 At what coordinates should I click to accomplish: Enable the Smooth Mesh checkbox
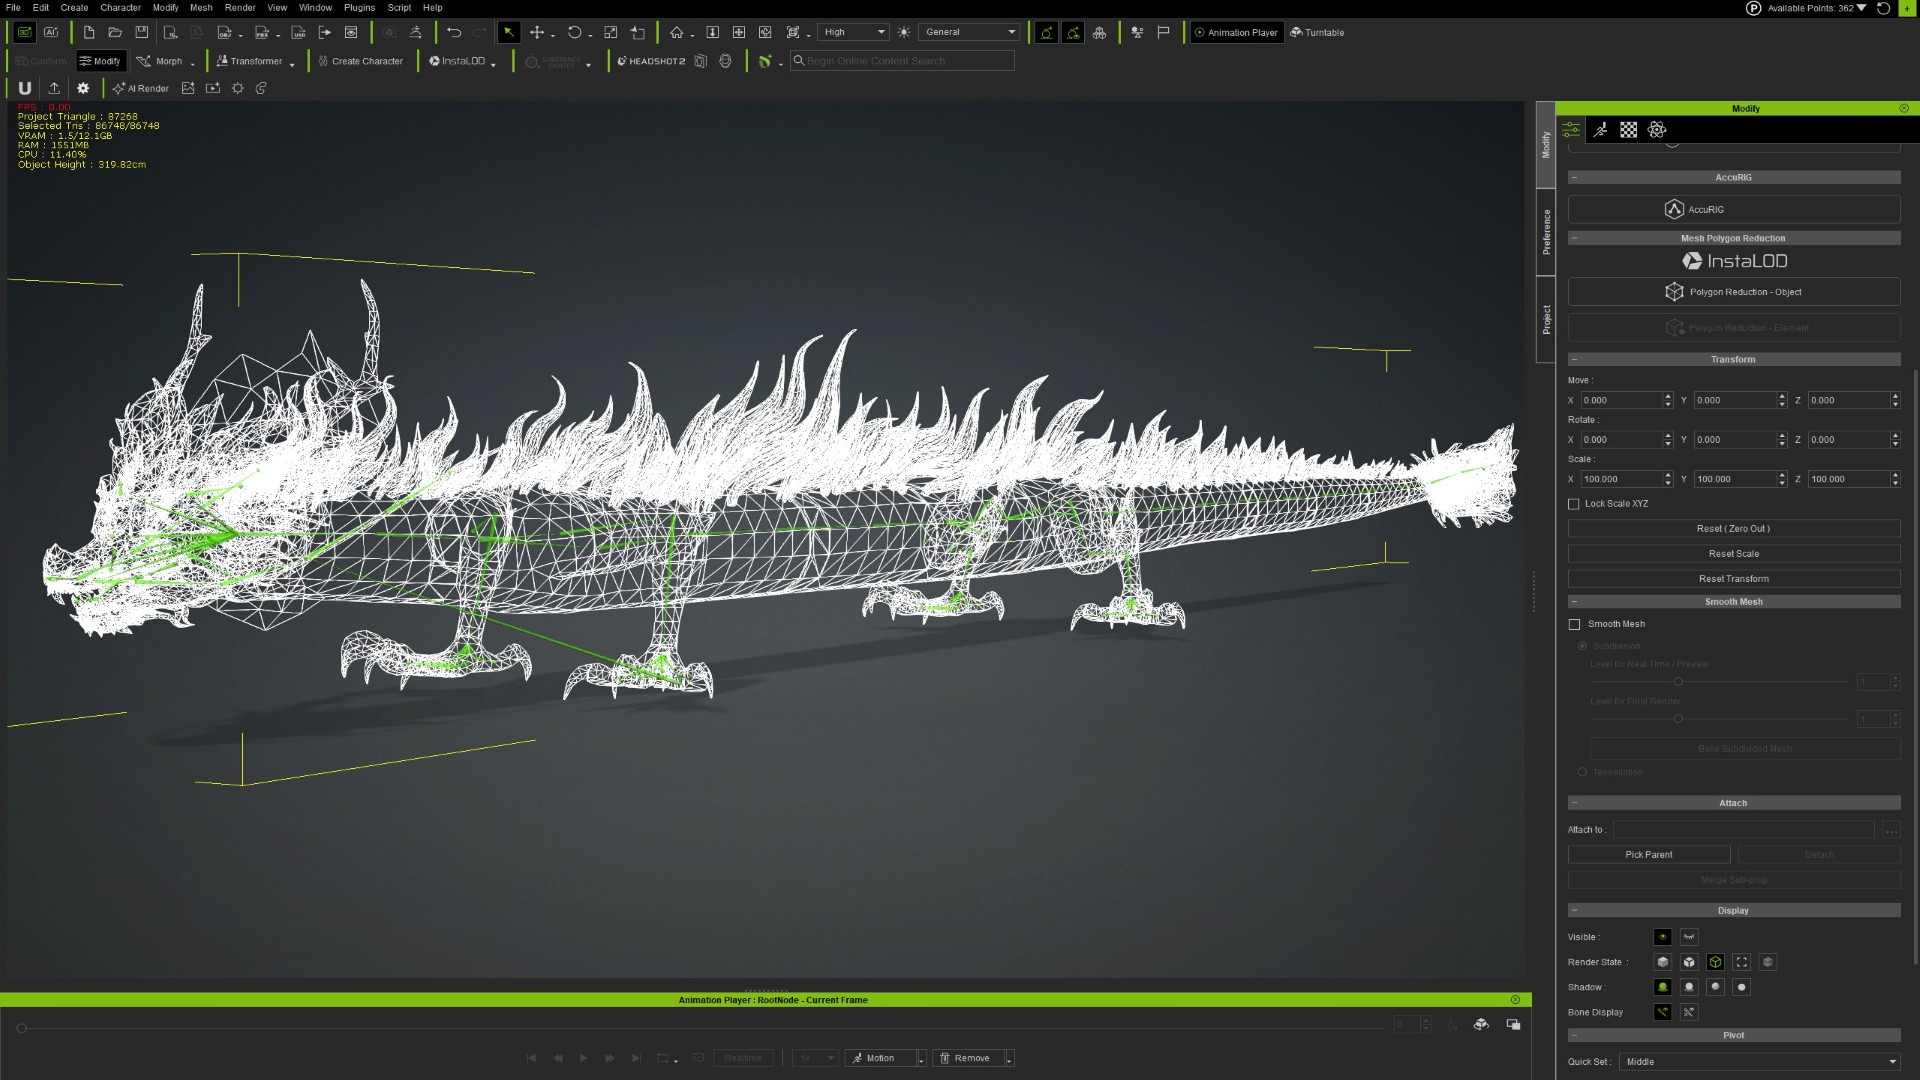click(1575, 624)
